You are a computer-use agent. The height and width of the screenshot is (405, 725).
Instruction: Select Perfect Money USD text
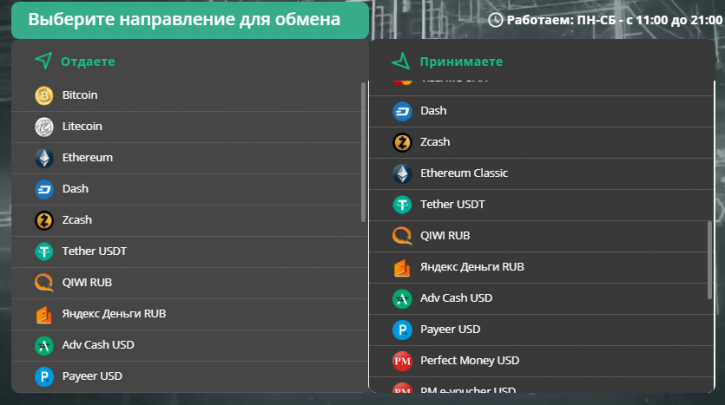[469, 361]
